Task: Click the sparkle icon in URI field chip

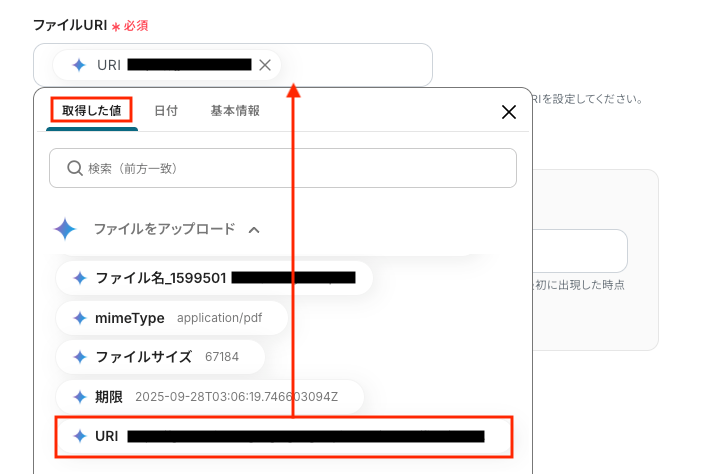Action: 79,65
